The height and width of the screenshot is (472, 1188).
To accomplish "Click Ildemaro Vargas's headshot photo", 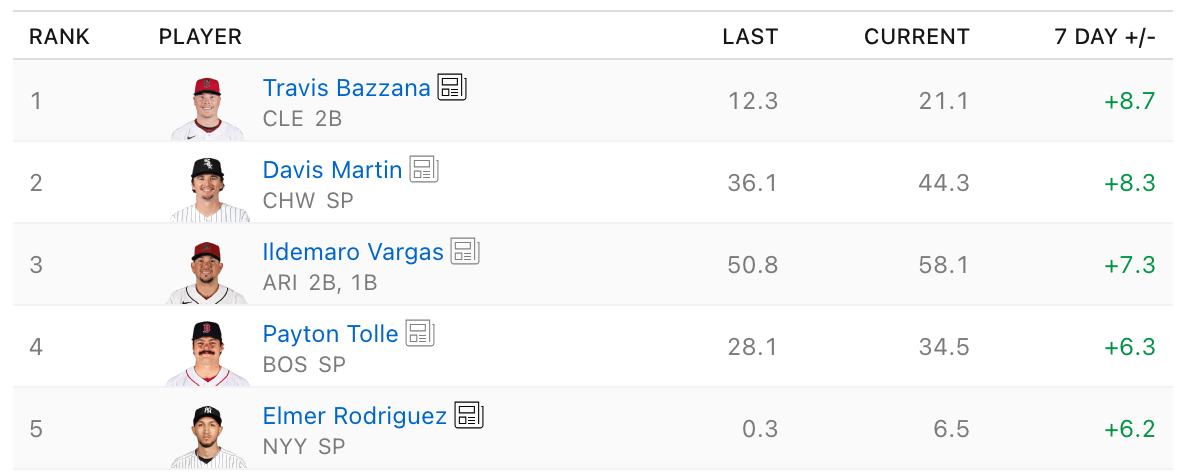I will pyautogui.click(x=207, y=272).
